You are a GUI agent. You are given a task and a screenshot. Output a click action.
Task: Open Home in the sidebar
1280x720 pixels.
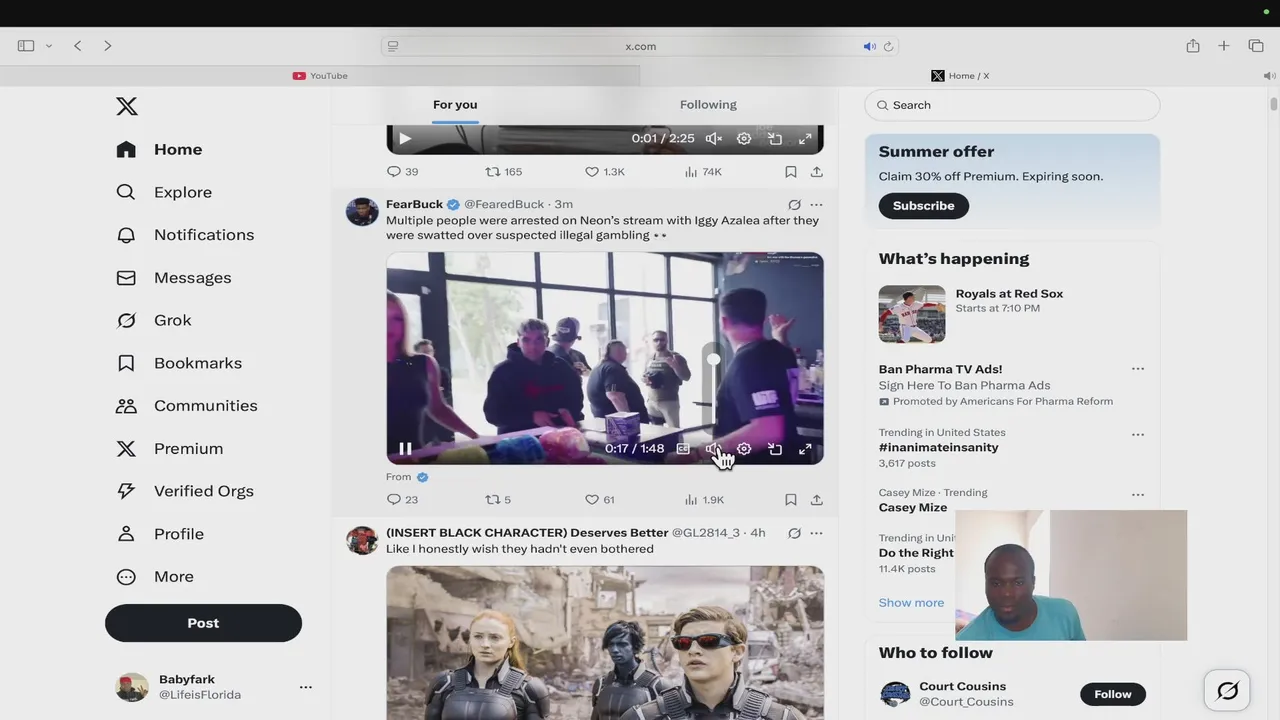click(x=159, y=149)
